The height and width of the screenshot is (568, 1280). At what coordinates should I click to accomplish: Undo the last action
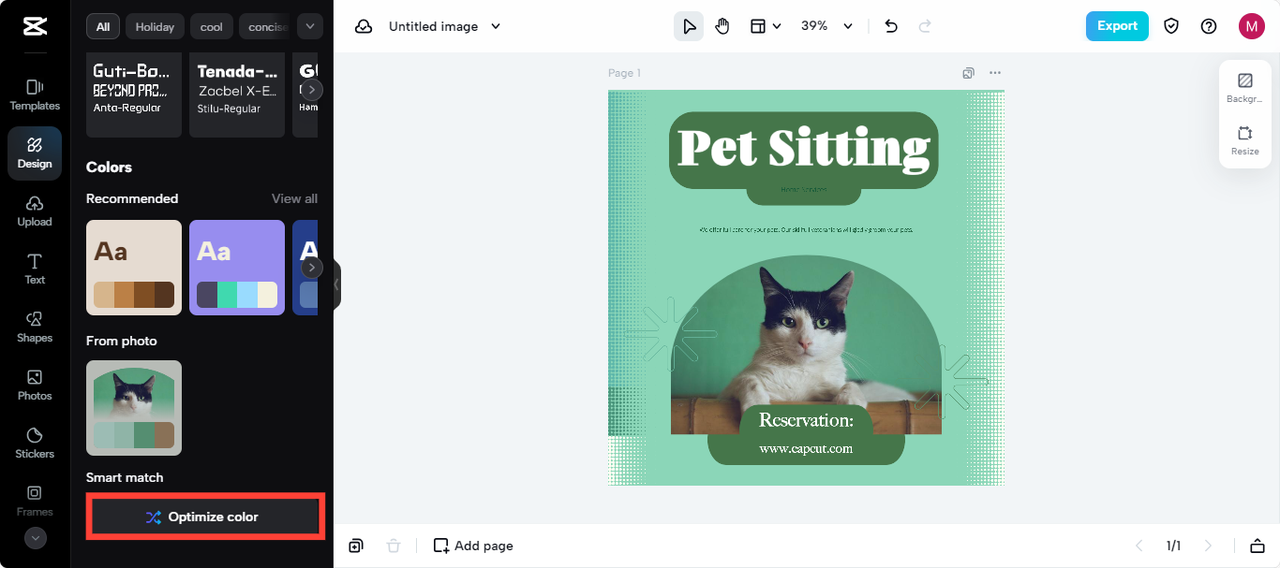892,26
